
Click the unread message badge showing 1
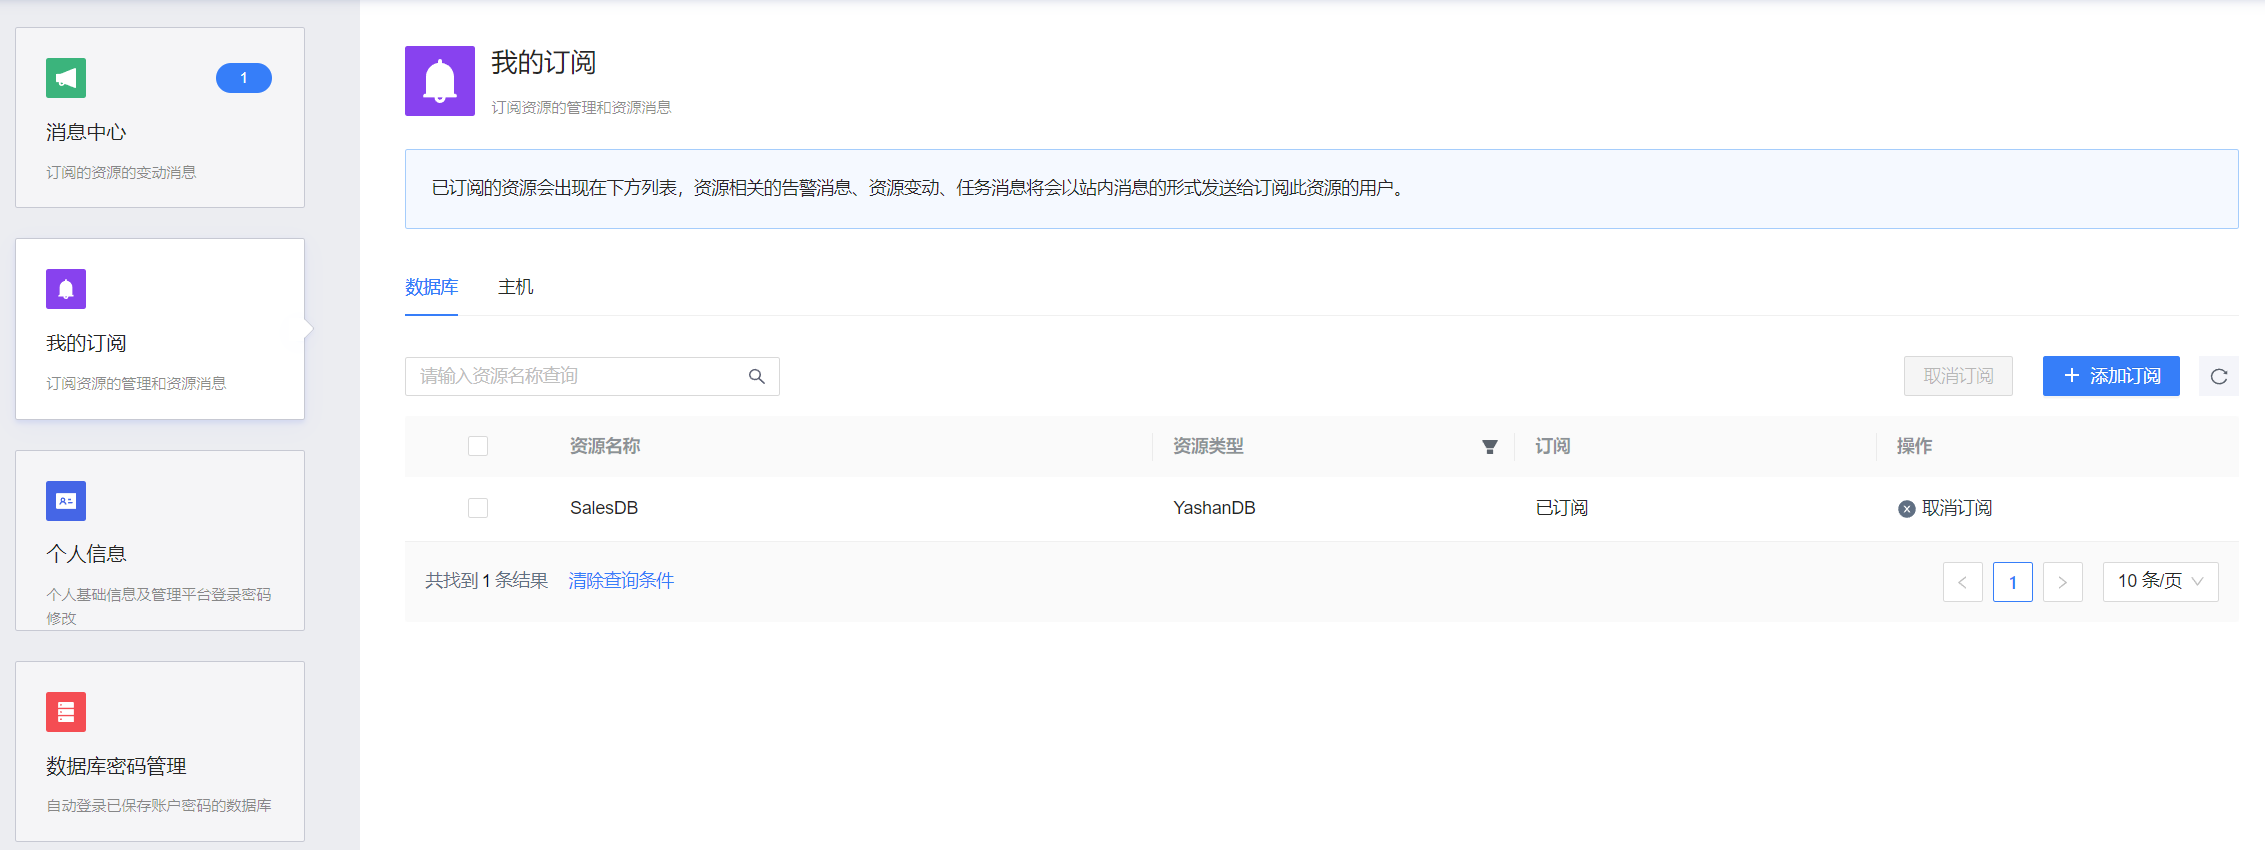pos(243,78)
